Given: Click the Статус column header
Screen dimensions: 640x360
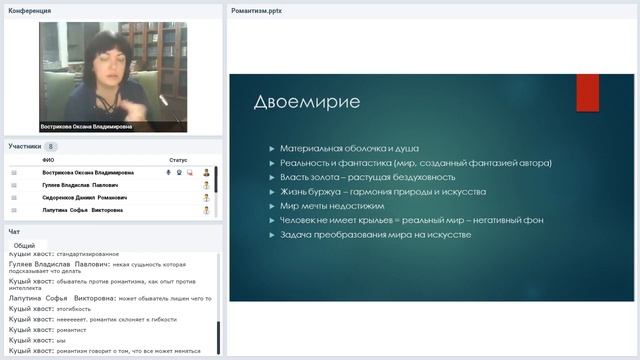Looking at the screenshot, I should [178, 160].
